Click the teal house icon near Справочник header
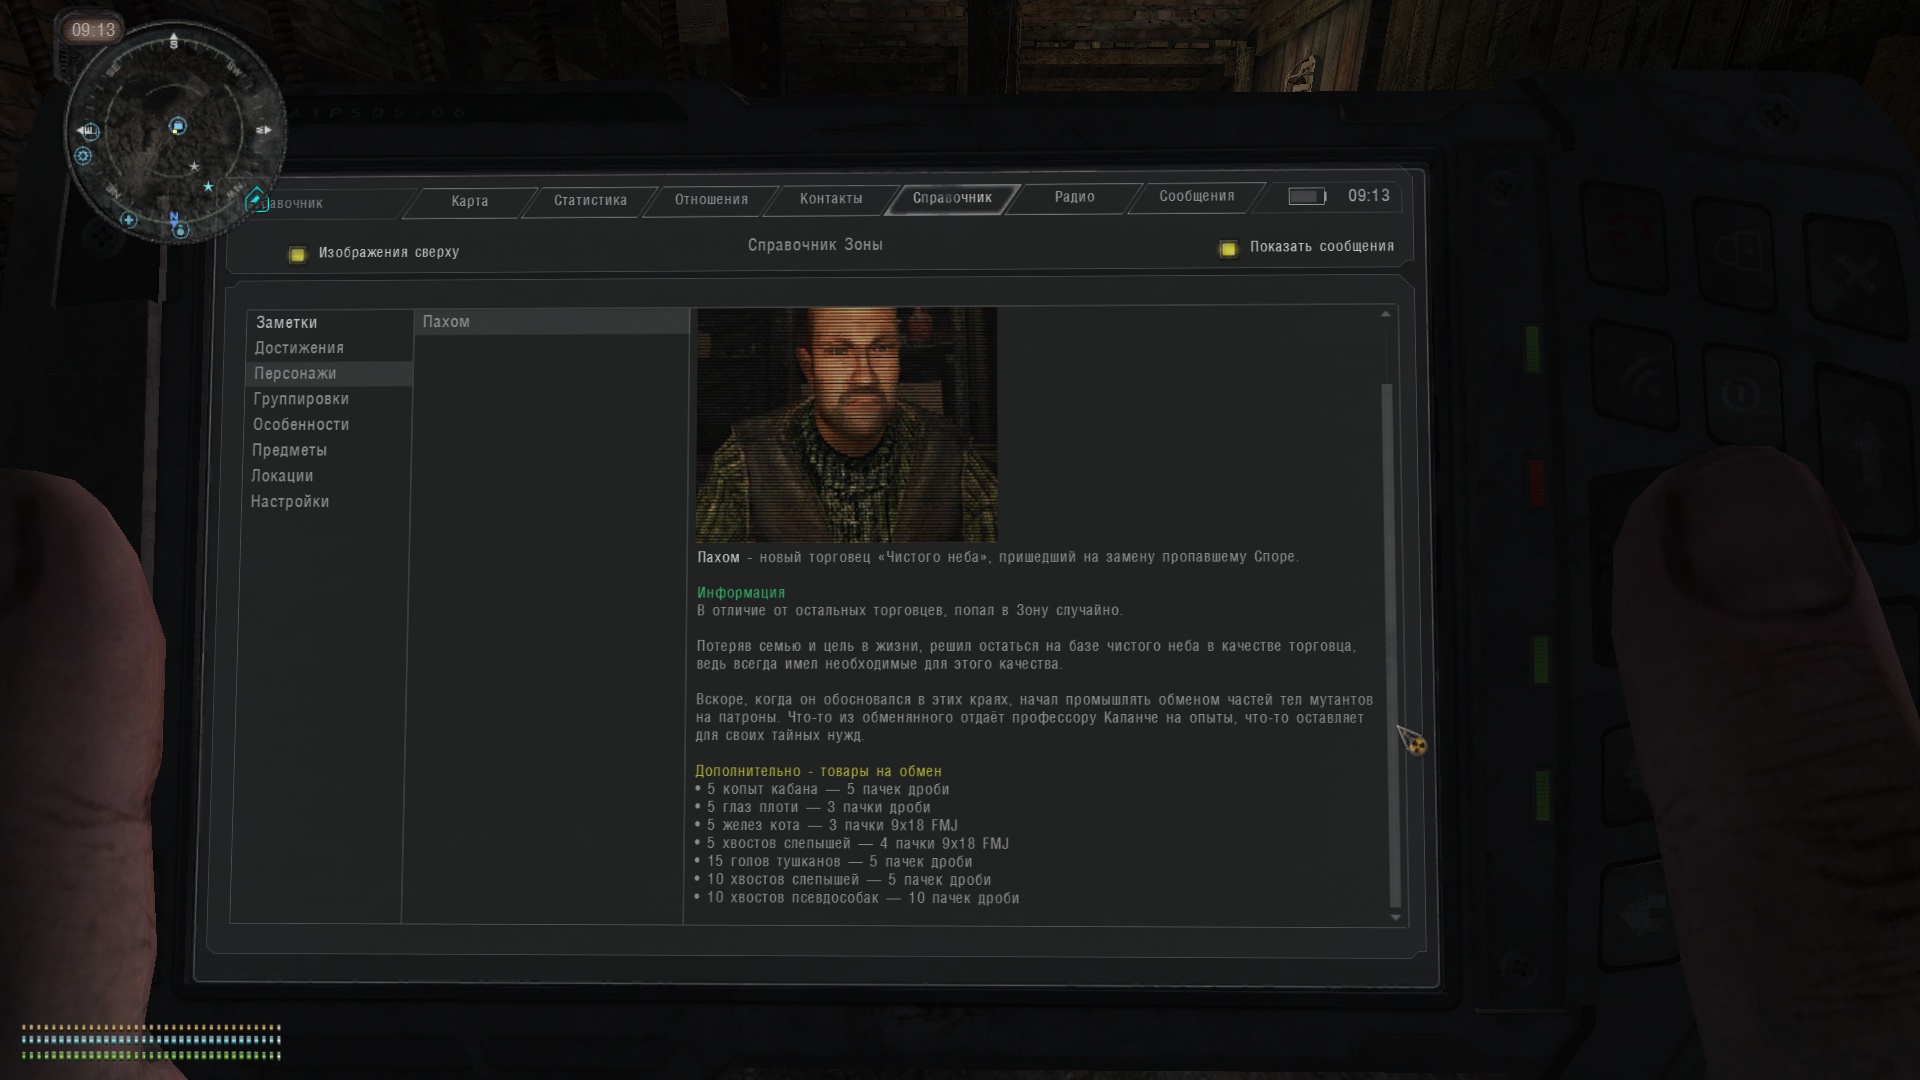 coord(256,199)
